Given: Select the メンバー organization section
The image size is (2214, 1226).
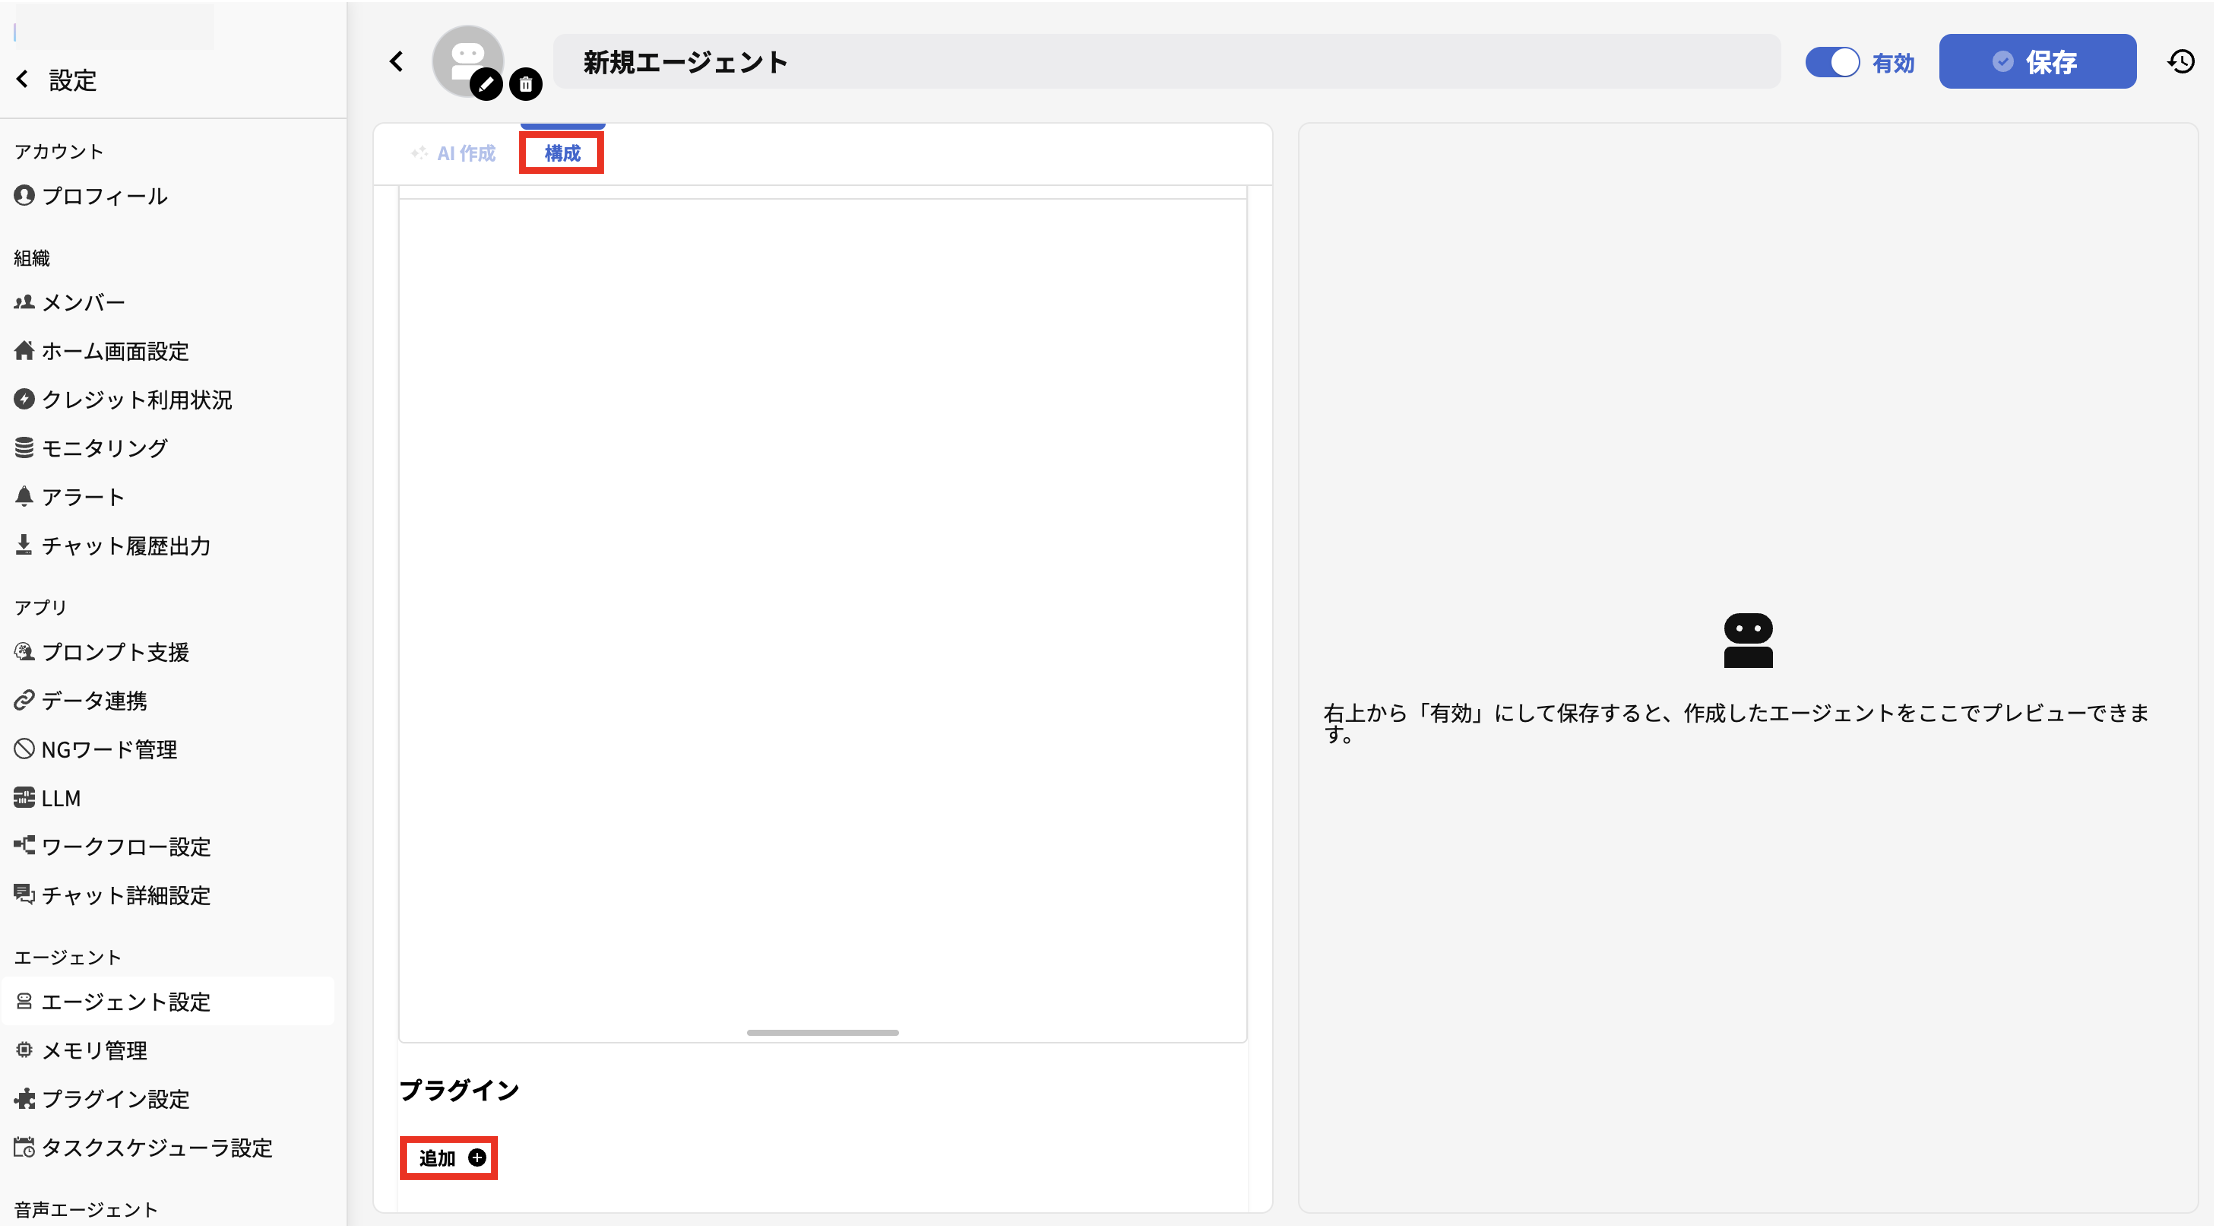Looking at the screenshot, I should [x=83, y=301].
